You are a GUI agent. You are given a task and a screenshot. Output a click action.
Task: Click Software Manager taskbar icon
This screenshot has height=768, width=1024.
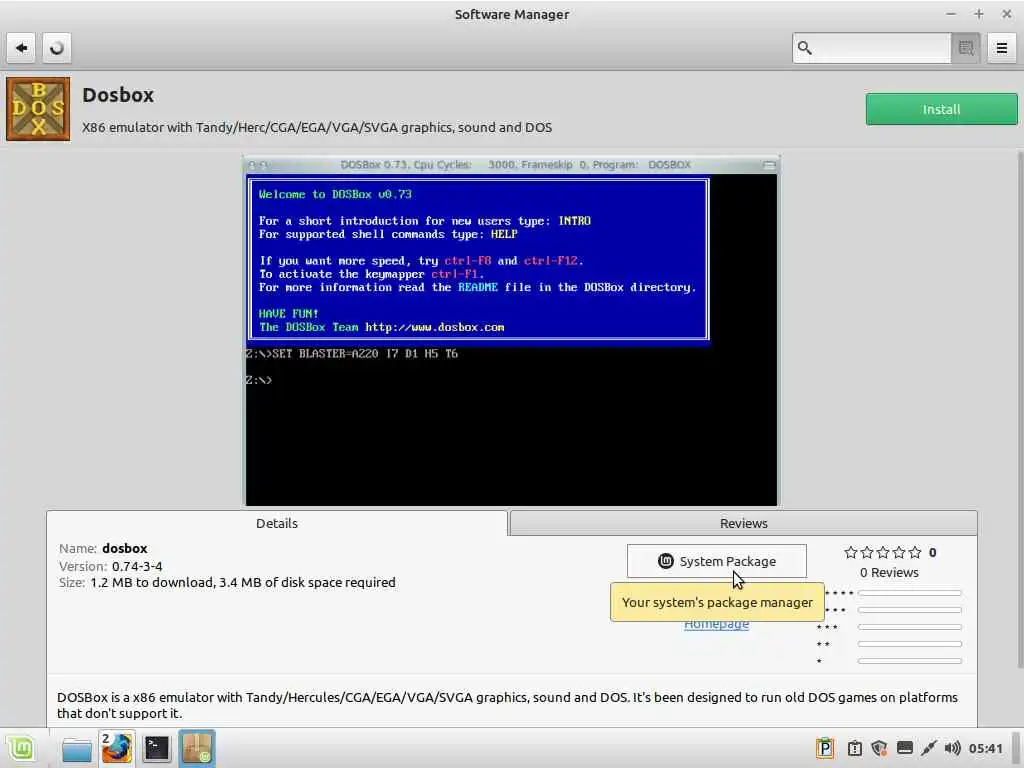[197, 748]
